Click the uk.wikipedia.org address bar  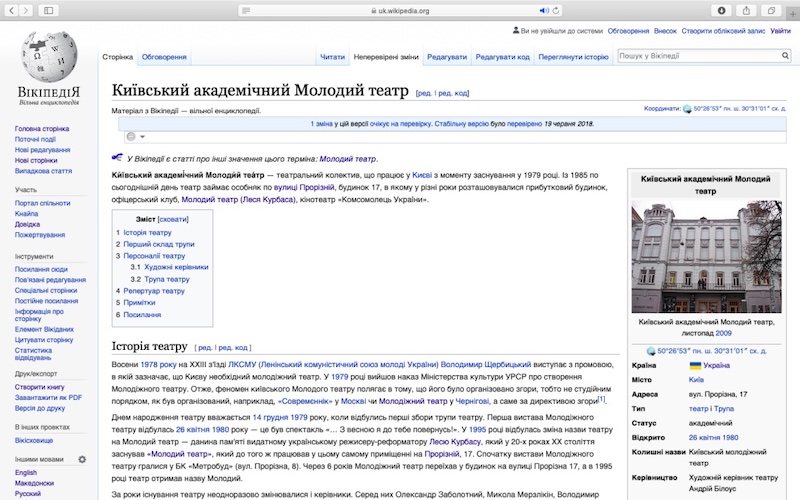400,11
